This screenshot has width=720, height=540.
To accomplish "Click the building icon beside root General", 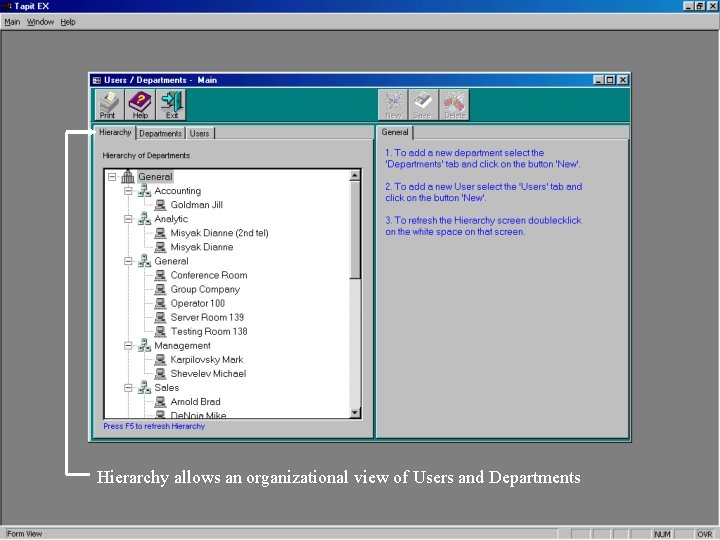I will point(128,176).
